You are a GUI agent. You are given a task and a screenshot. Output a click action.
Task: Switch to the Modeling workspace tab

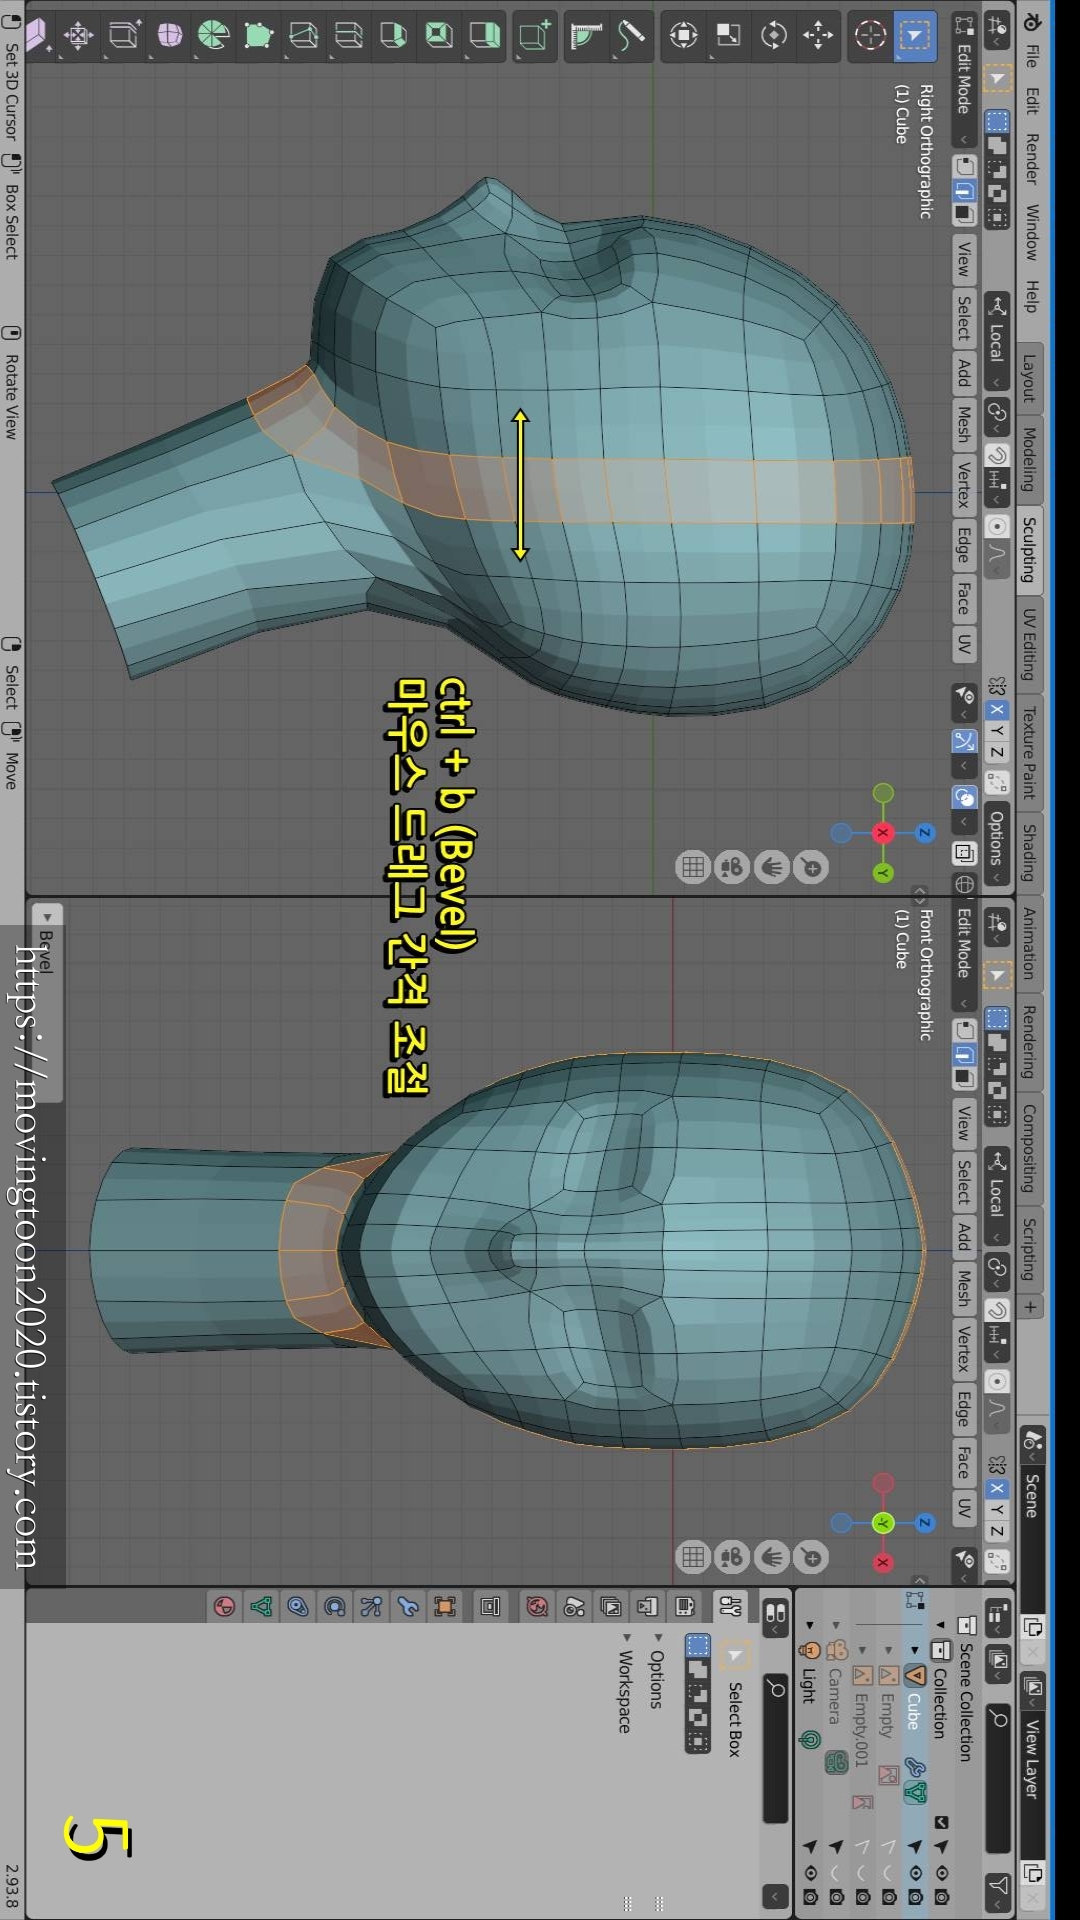(x=1029, y=459)
